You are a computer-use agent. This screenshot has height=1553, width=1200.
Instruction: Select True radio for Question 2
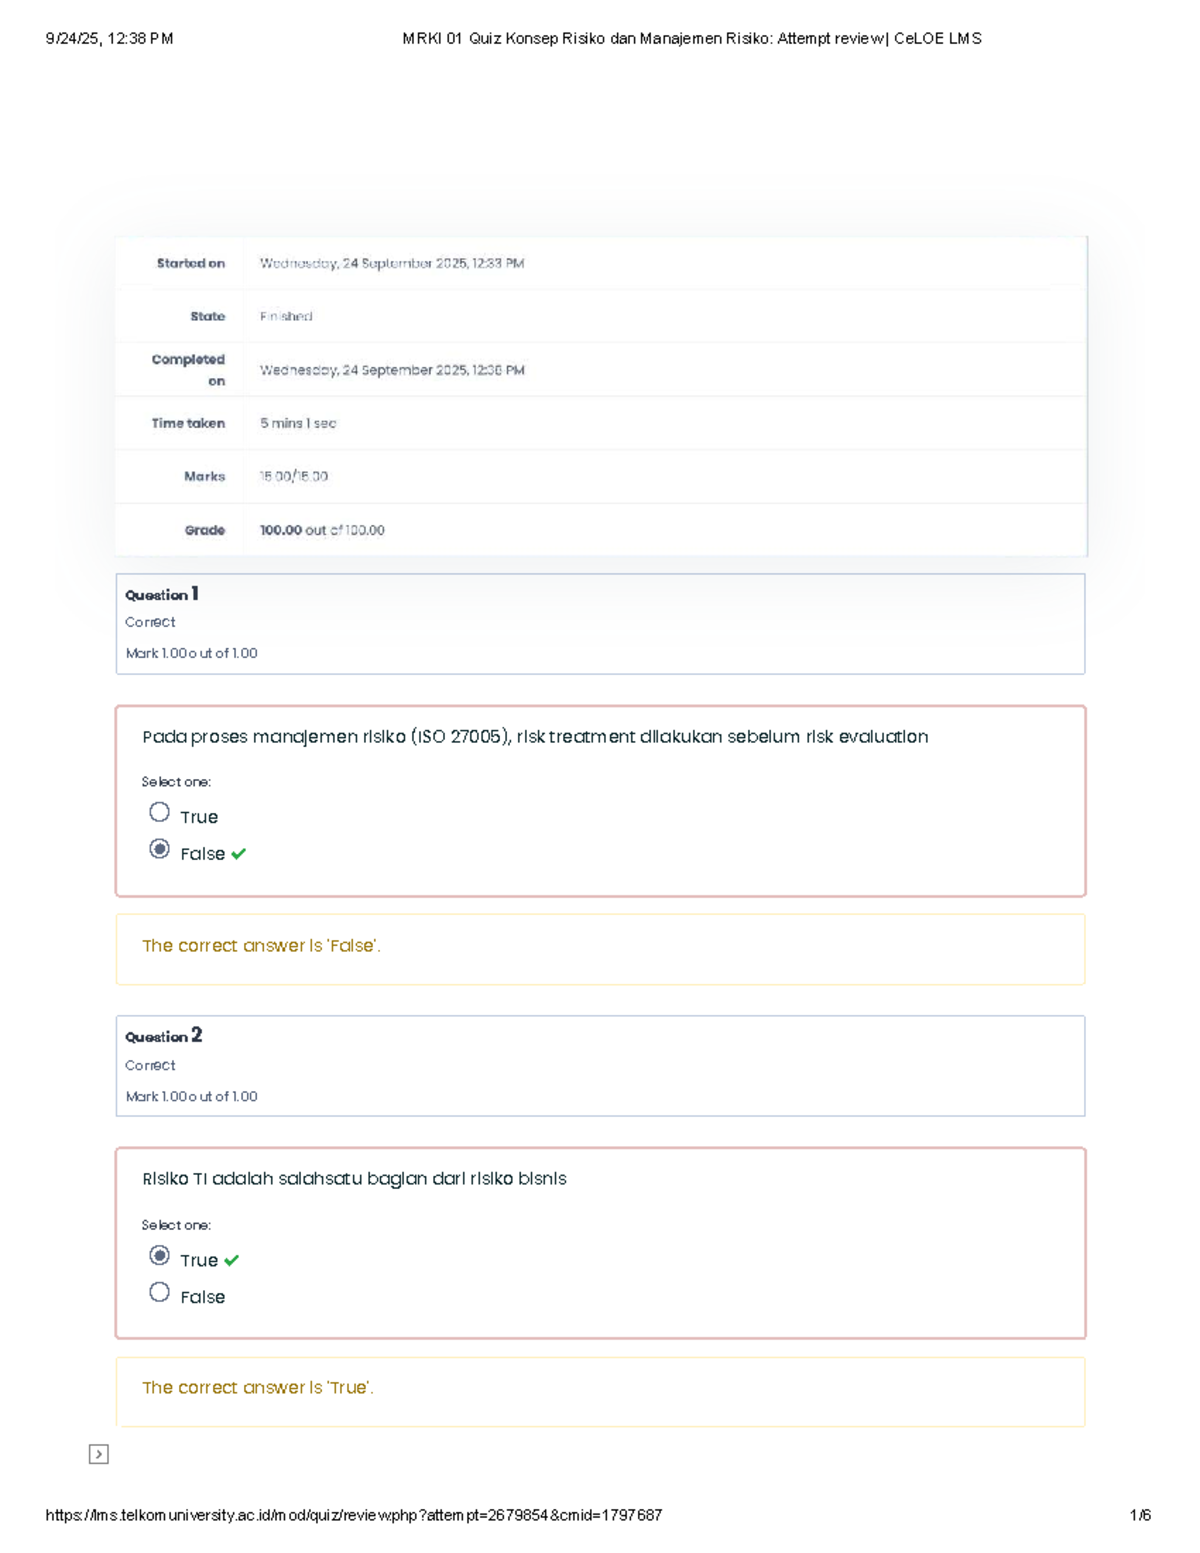pos(159,1255)
